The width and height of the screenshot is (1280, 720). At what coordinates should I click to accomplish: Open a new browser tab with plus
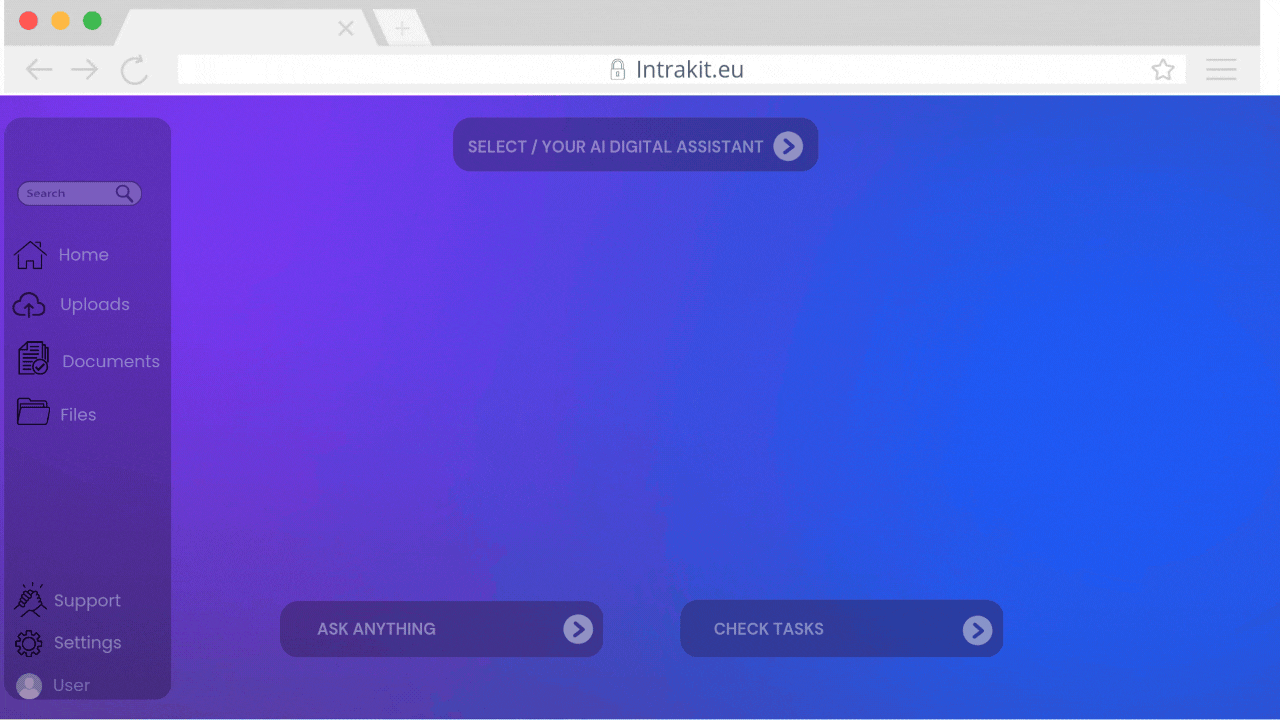402,29
